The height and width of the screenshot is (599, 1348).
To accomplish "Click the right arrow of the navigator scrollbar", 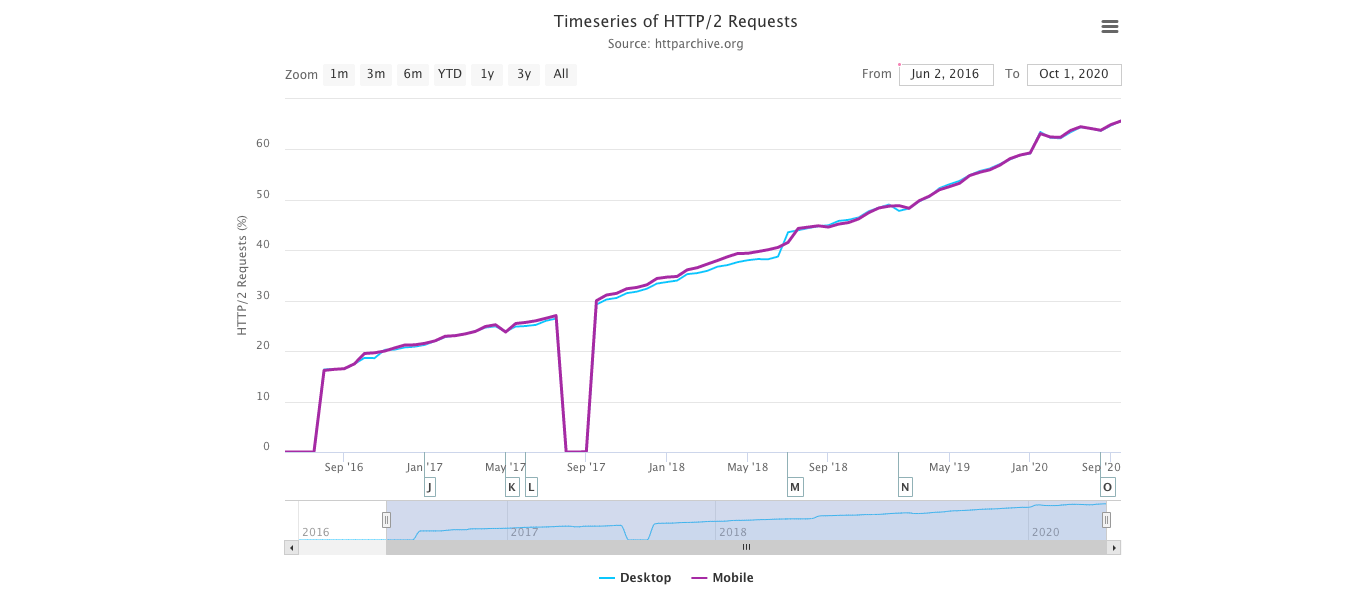I will [1115, 547].
